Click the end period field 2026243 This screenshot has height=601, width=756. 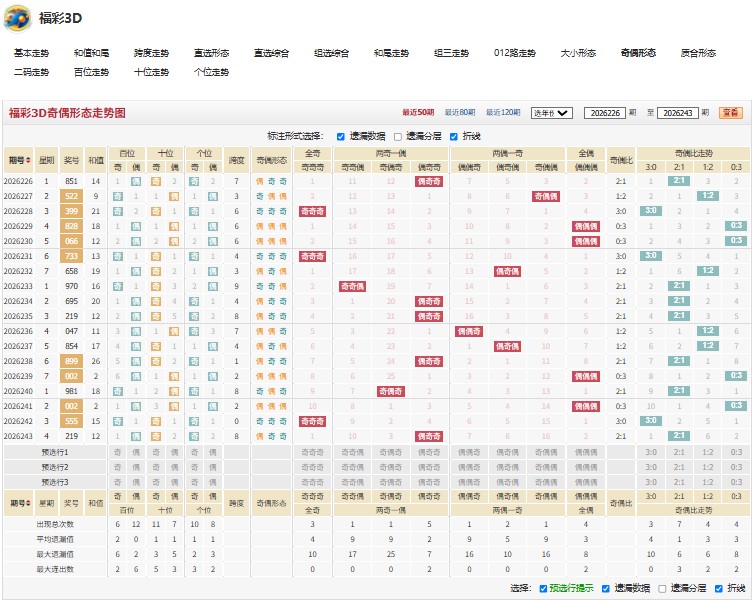tap(677, 113)
